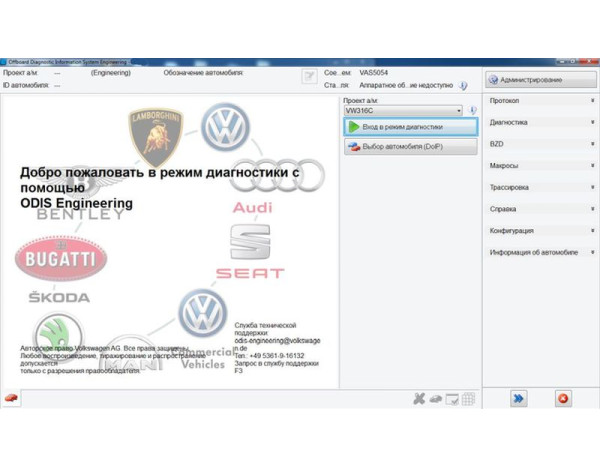
Task: Expand the BZD panel
Action: point(541,144)
